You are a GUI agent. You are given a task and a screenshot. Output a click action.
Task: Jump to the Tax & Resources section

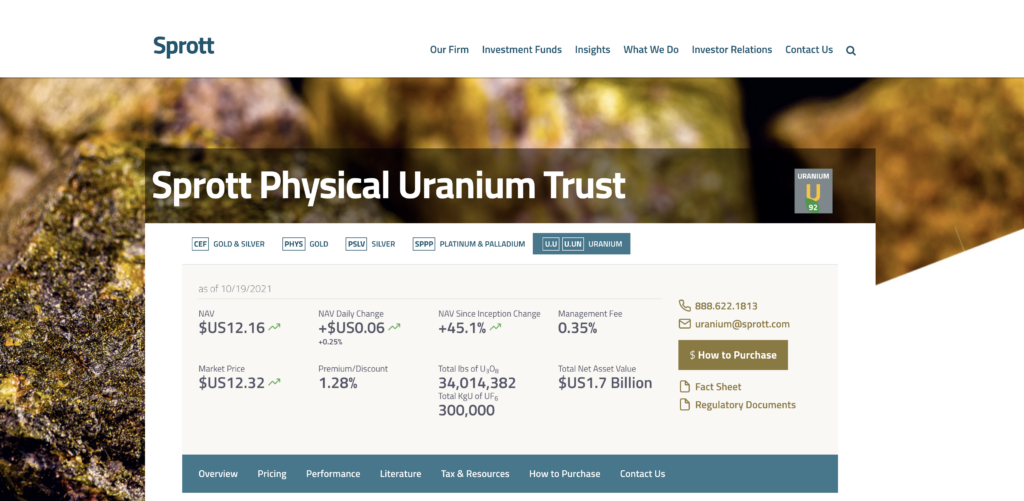475,474
